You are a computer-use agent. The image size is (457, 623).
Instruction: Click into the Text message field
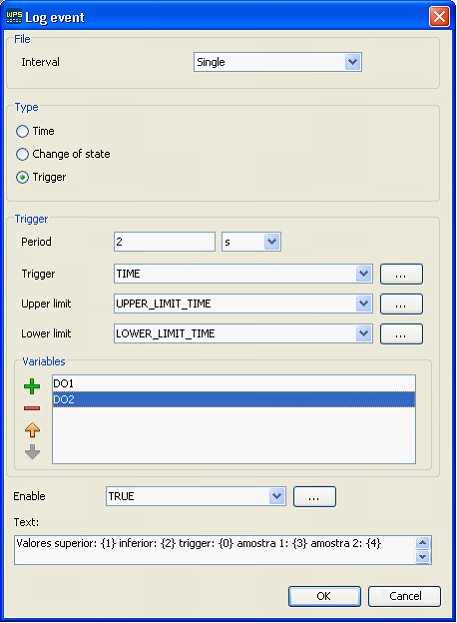point(215,550)
